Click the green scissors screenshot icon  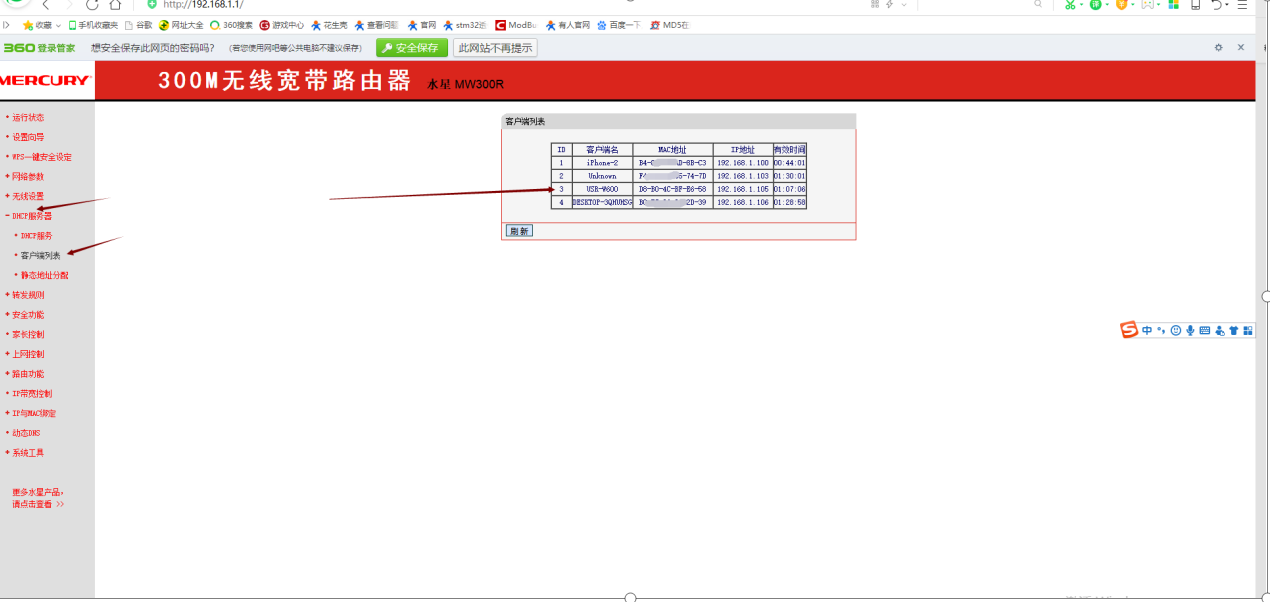coord(1070,5)
